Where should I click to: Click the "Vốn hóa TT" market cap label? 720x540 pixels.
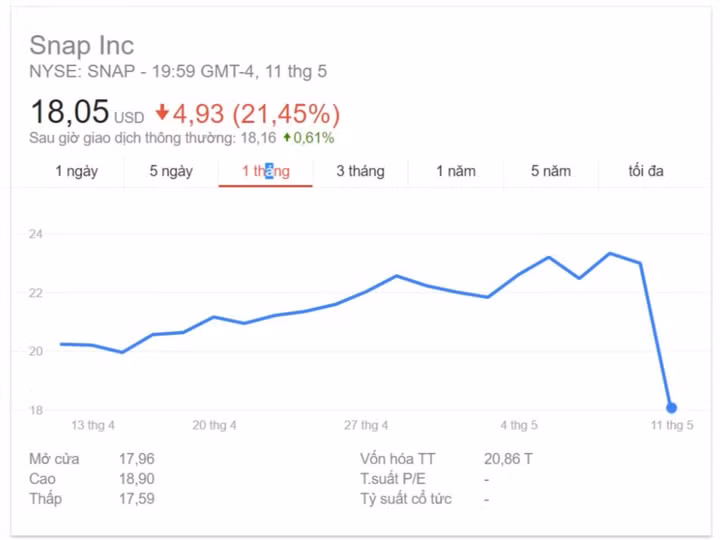coord(398,459)
